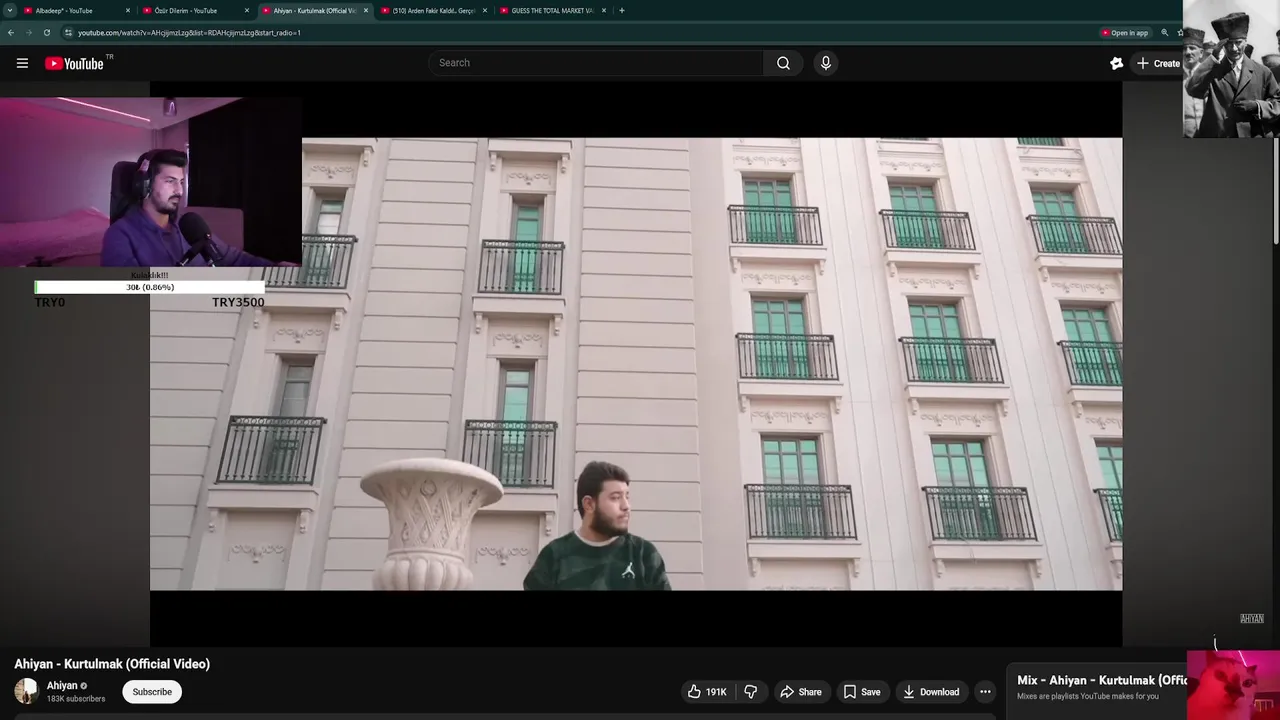Save the video to a playlist

(862, 692)
